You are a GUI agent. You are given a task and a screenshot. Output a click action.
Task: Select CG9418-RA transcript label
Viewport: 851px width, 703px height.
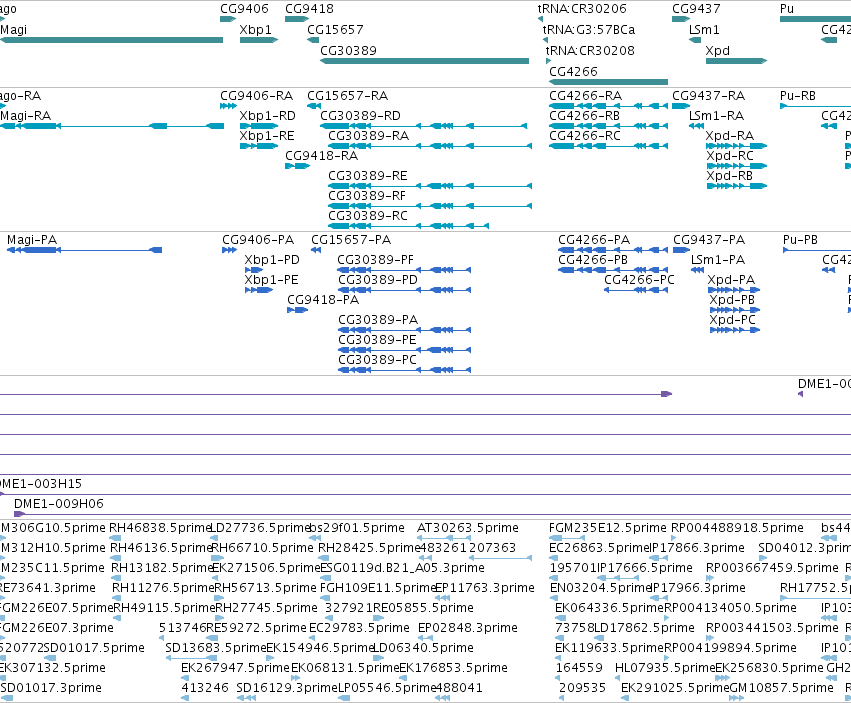pyautogui.click(x=322, y=156)
